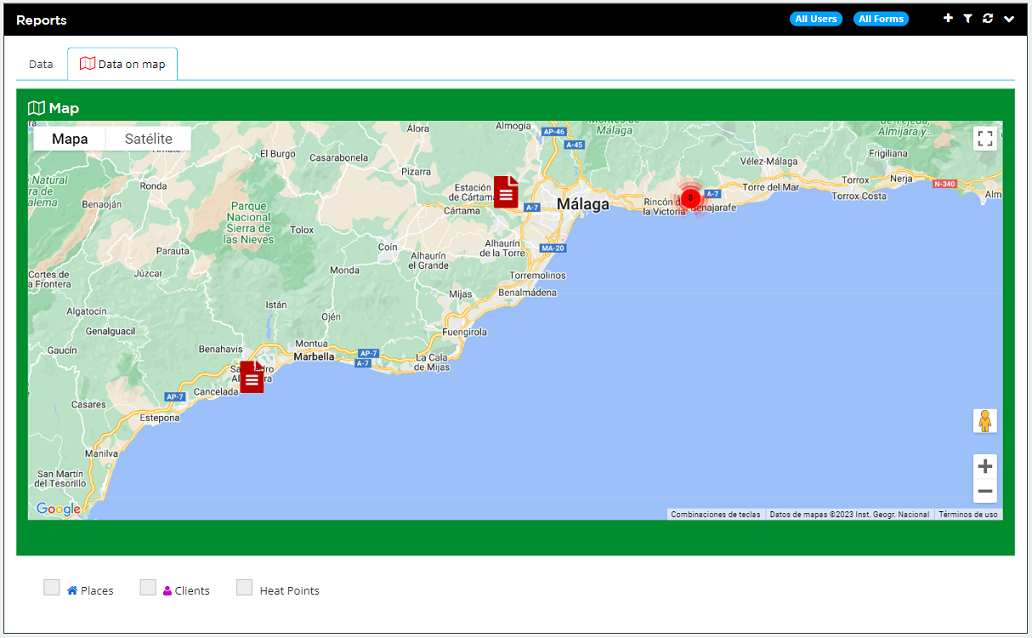The width and height of the screenshot is (1032, 638).
Task: Click the Fuengirola label on map
Action: tap(465, 332)
